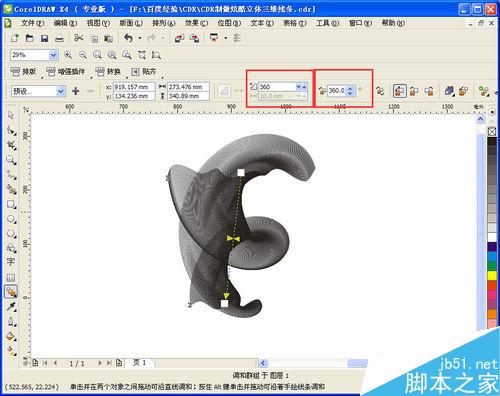Toggle Loop blend option
500x396 pixels.
(x=380, y=91)
